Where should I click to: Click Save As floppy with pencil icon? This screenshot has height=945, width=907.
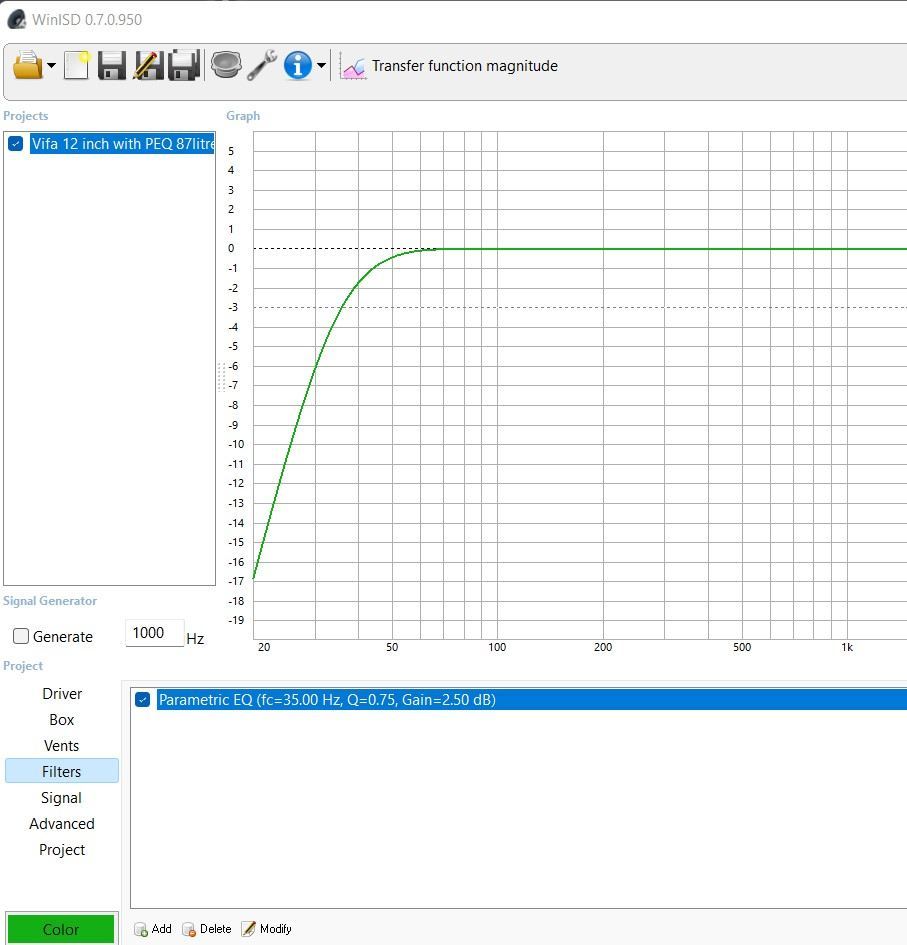click(x=148, y=65)
